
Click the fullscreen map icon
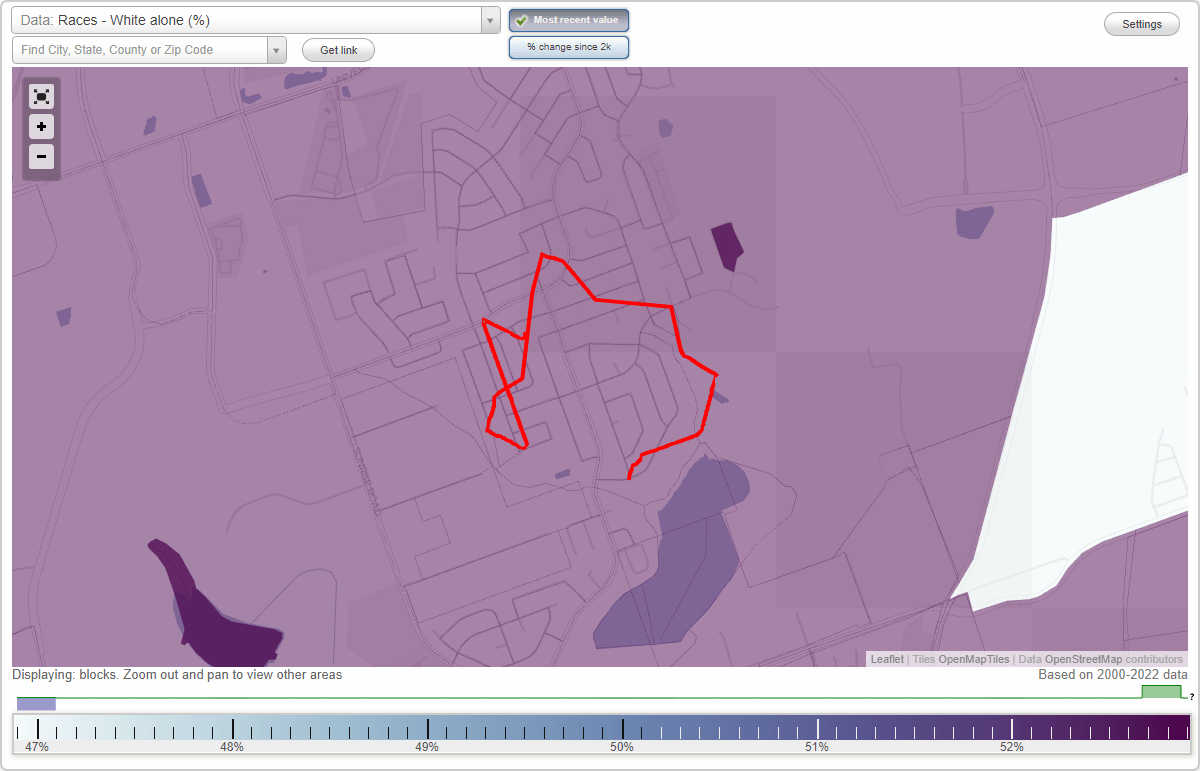[x=41, y=96]
